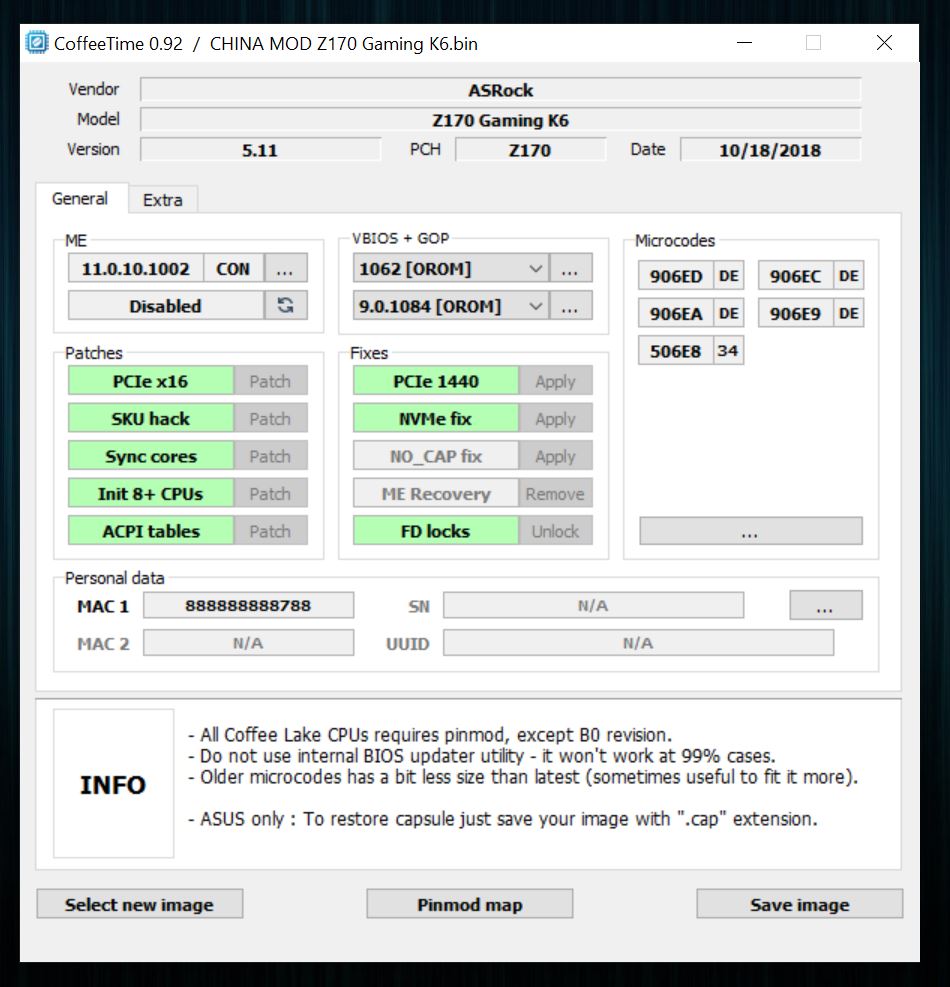Click the MAC 1 address field
The image size is (950, 987).
tap(248, 605)
